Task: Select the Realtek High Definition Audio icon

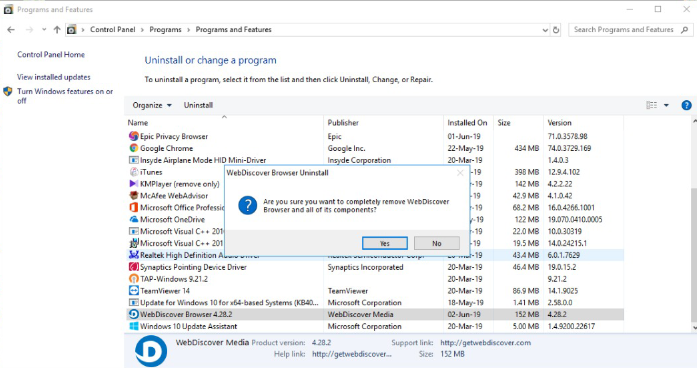Action: pyautogui.click(x=134, y=255)
